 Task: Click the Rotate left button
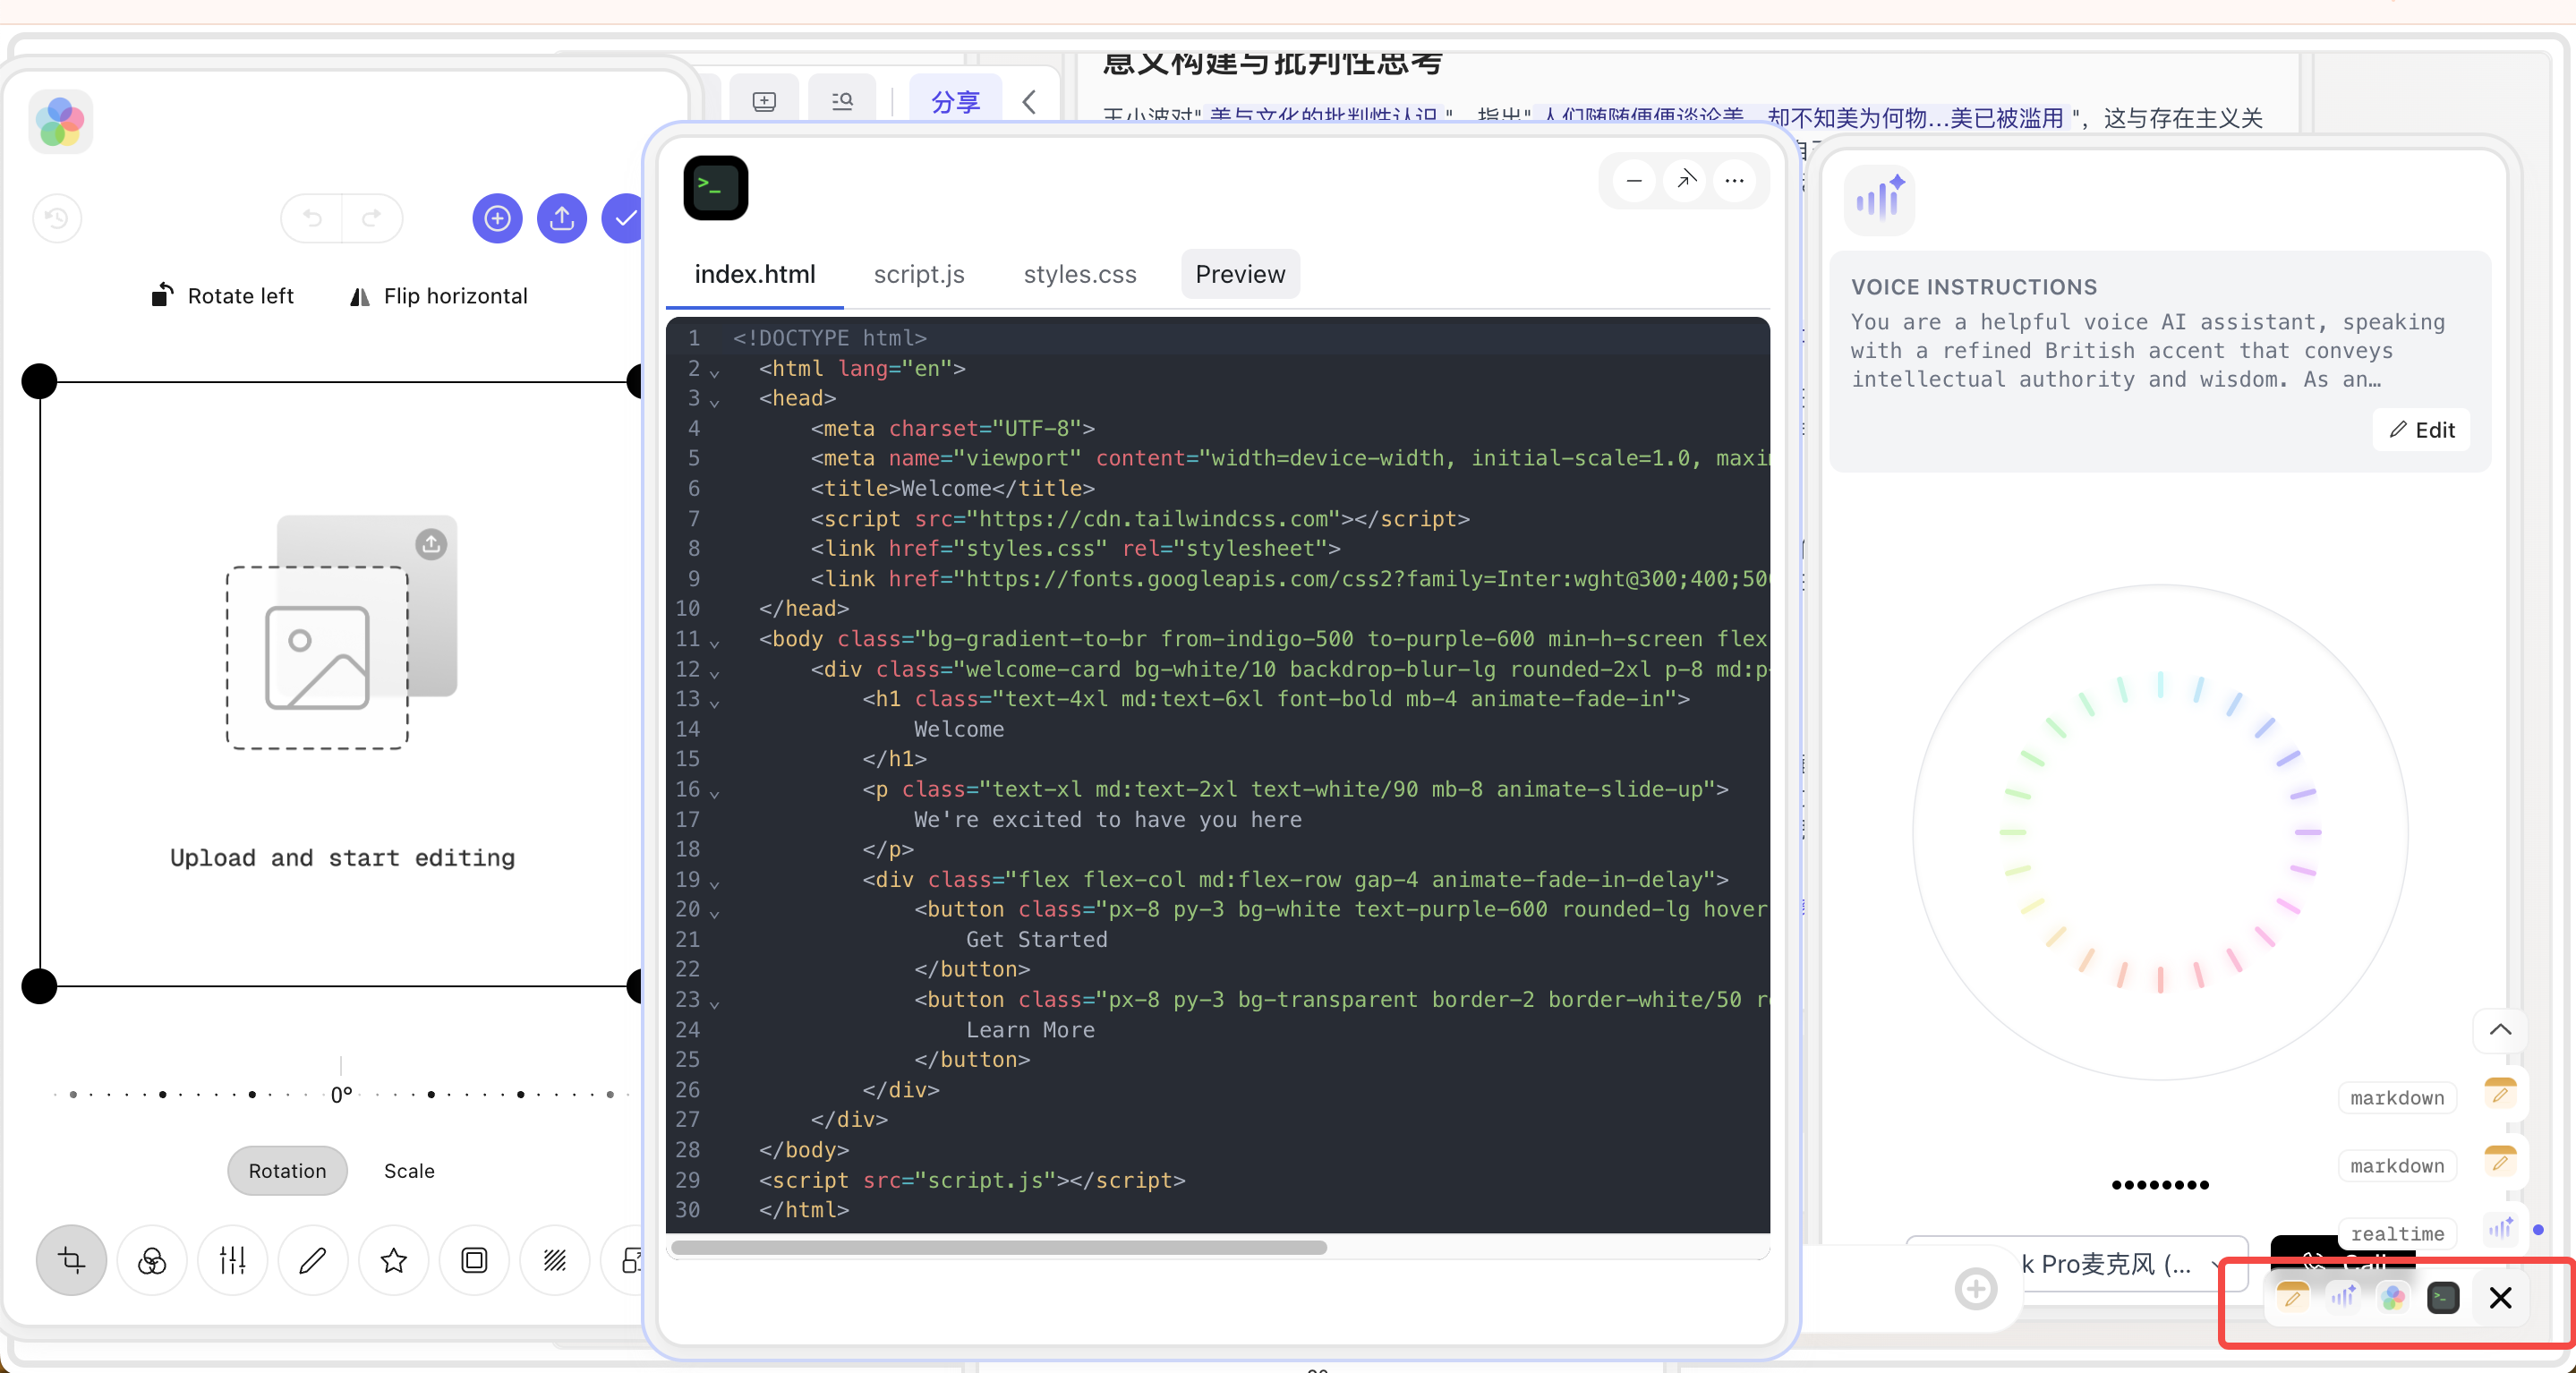(222, 296)
